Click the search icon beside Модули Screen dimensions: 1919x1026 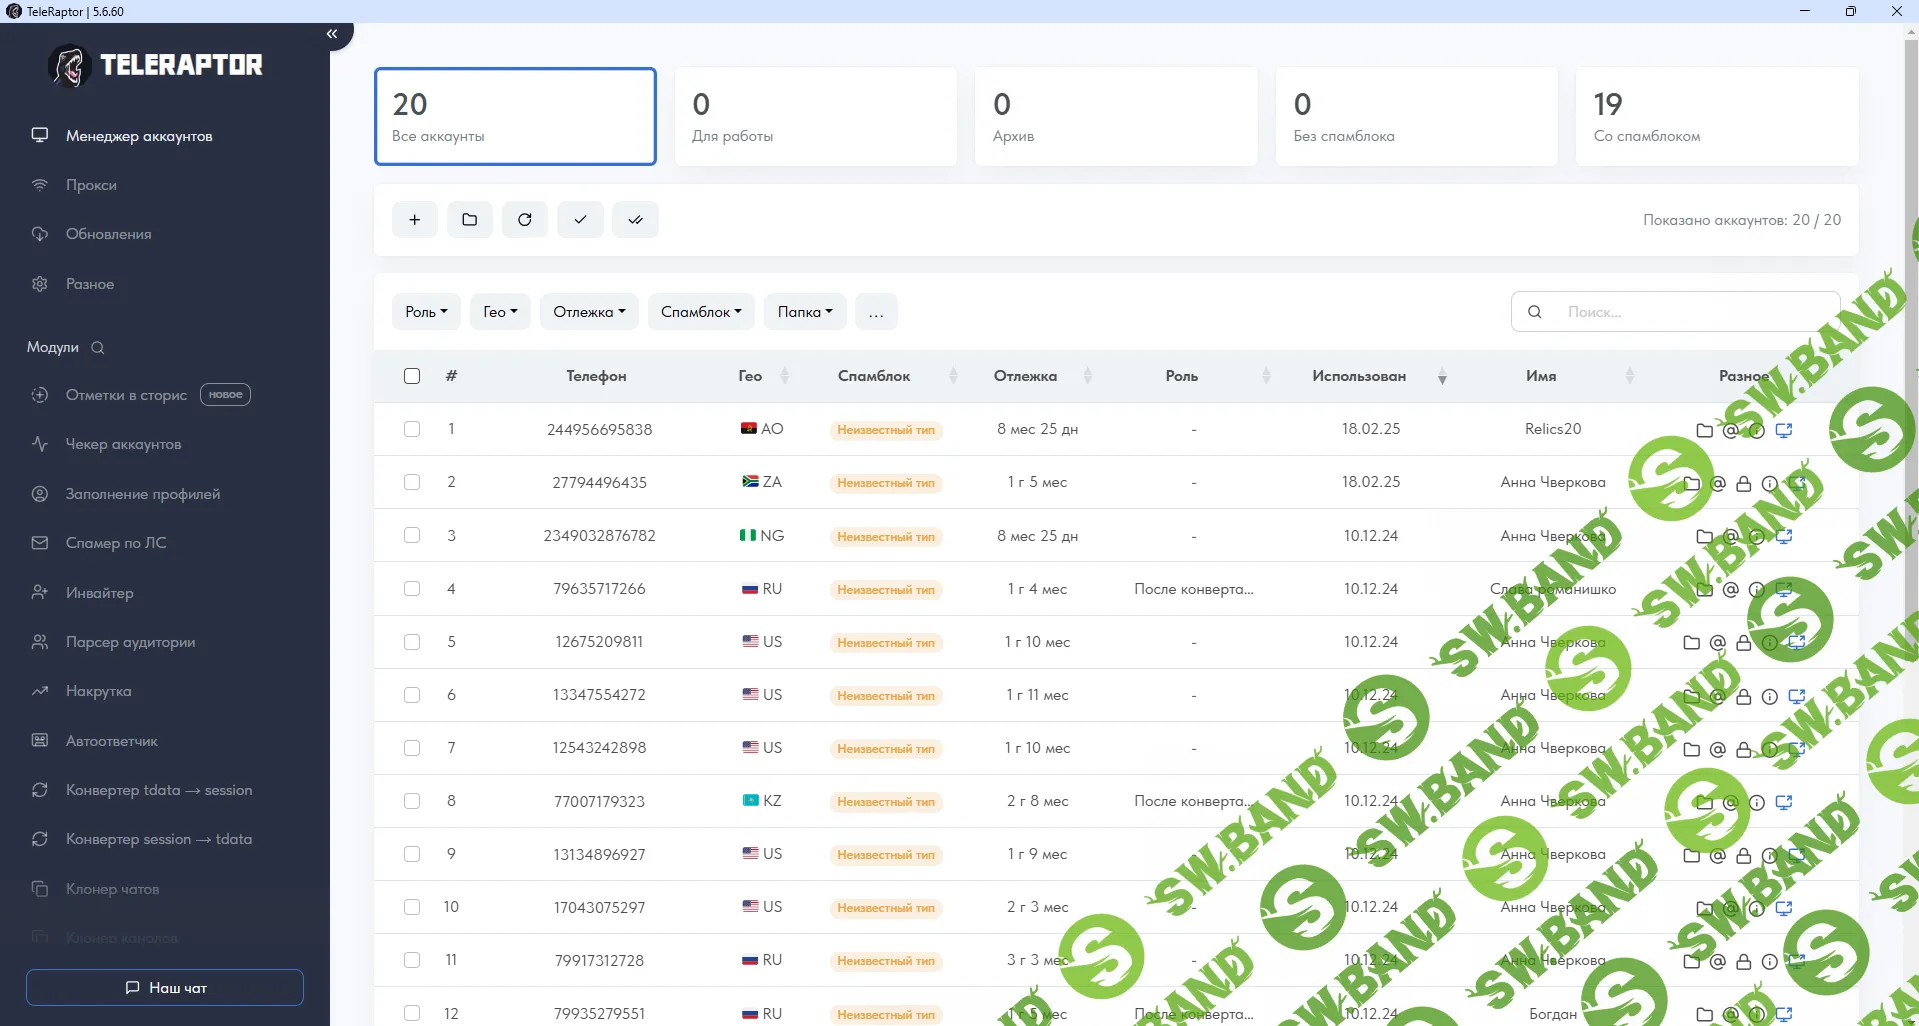tap(98, 348)
